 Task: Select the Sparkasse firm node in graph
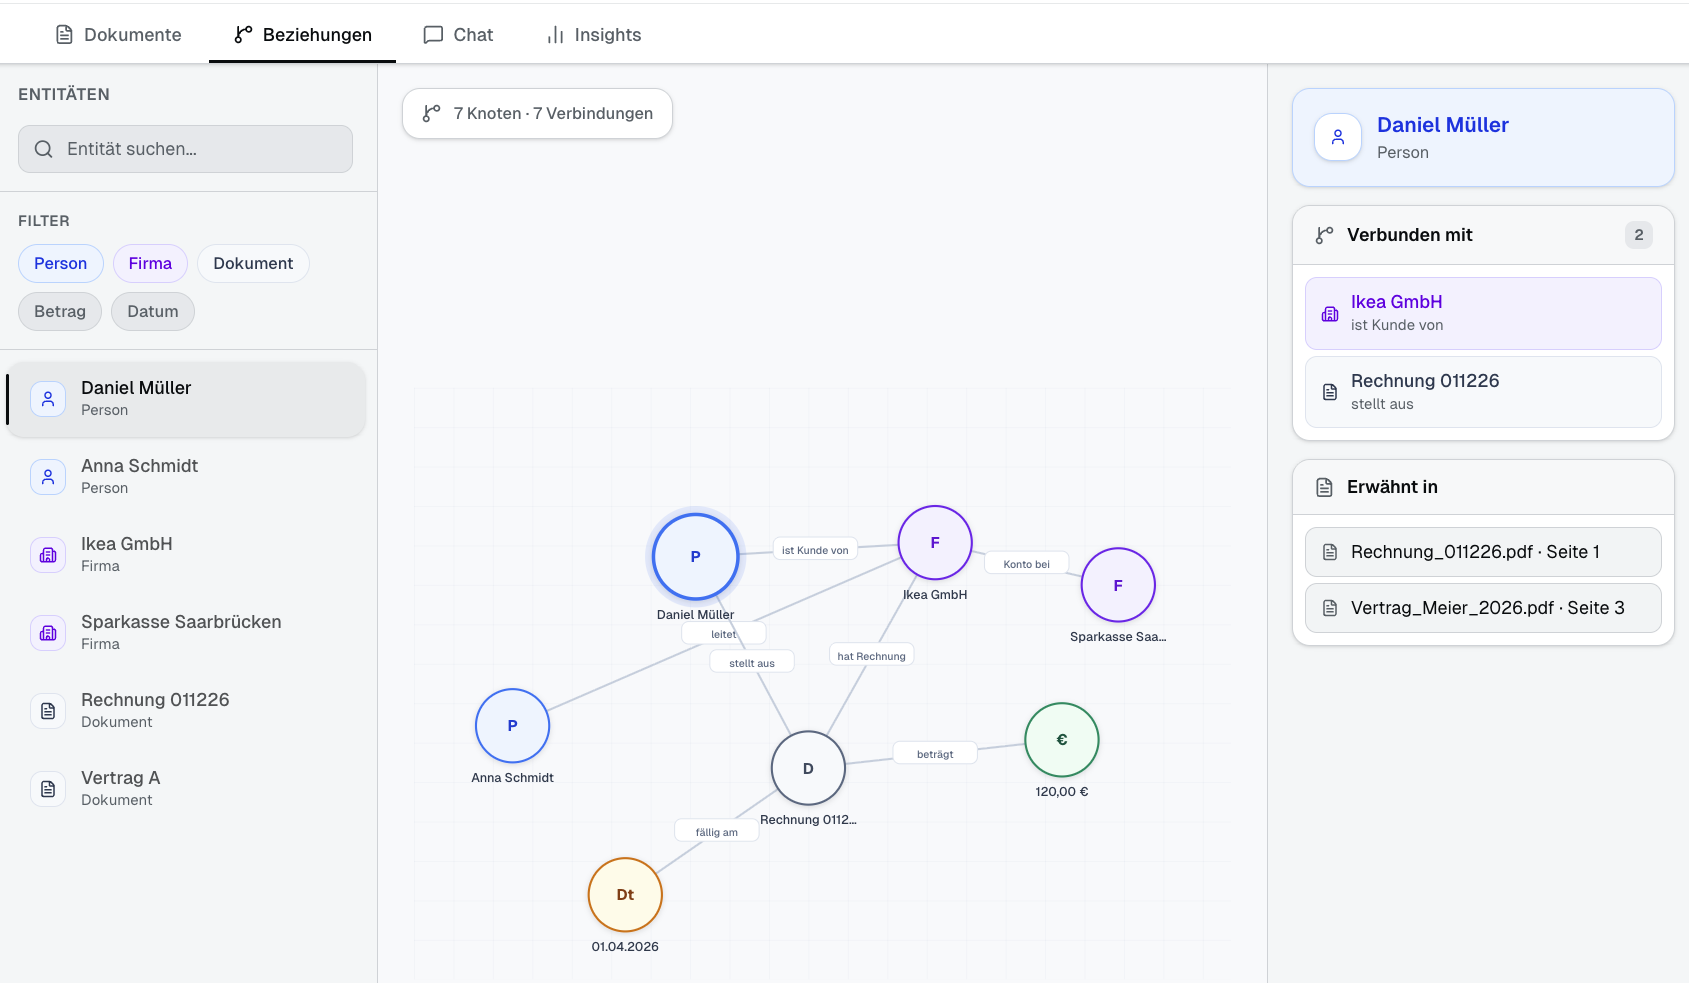point(1117,585)
